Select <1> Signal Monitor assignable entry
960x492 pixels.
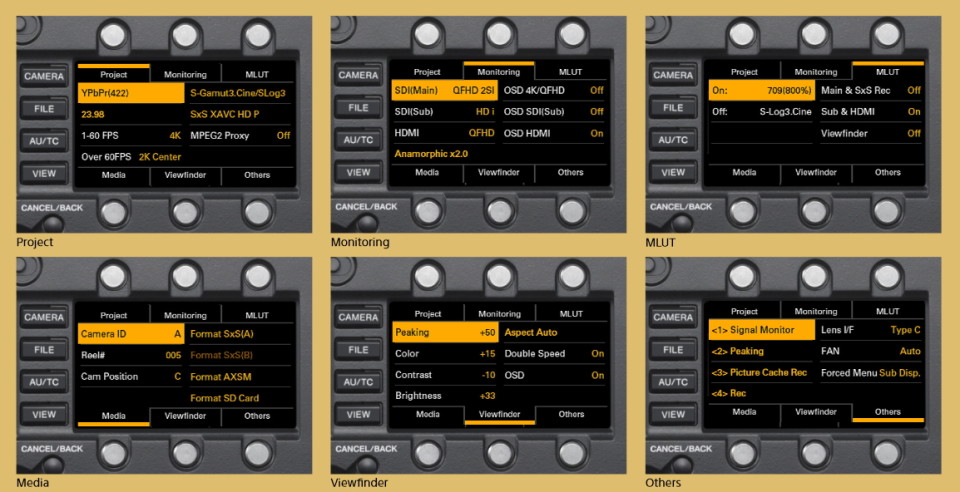pyautogui.click(x=762, y=330)
